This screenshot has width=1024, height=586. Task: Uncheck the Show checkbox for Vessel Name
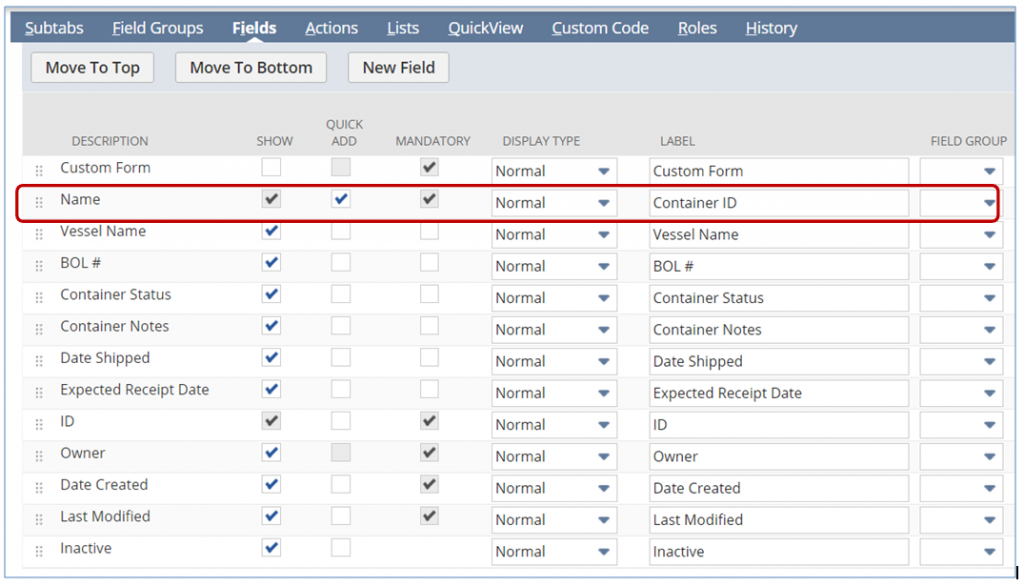(x=271, y=231)
